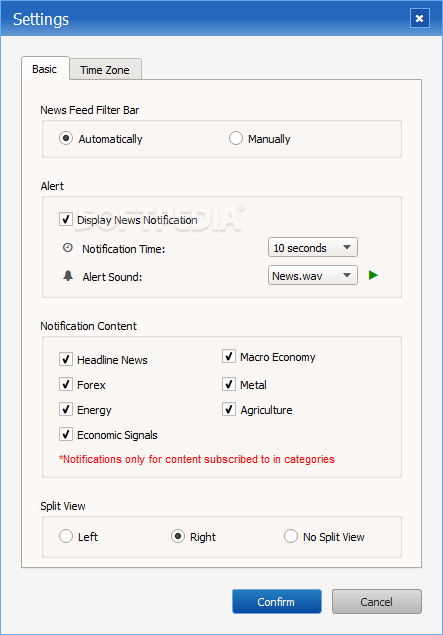Expand the Alert Sound News.wav dropdown
The image size is (443, 635).
(x=313, y=275)
